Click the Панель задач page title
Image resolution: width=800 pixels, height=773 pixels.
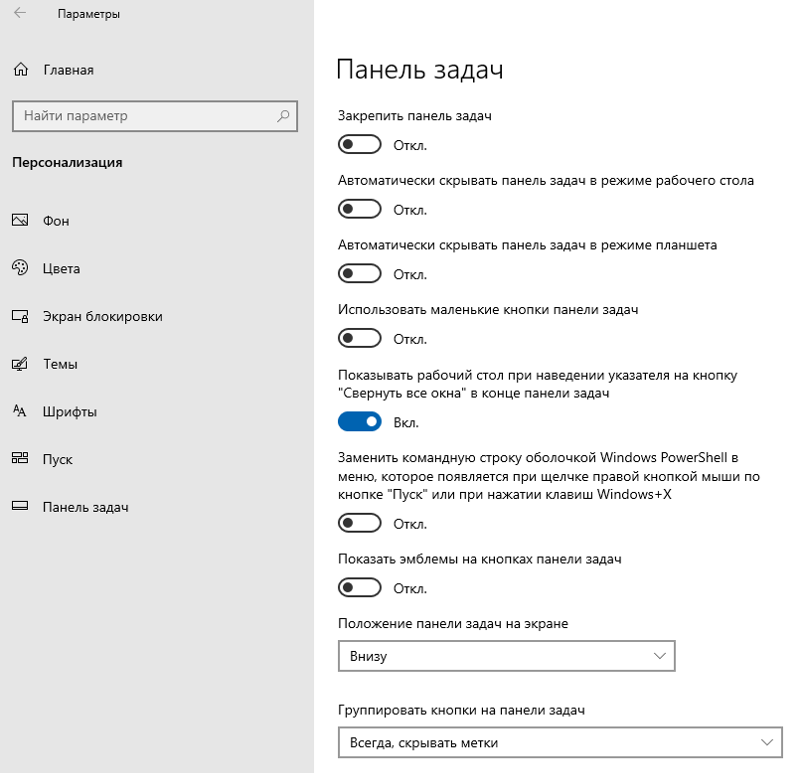420,69
